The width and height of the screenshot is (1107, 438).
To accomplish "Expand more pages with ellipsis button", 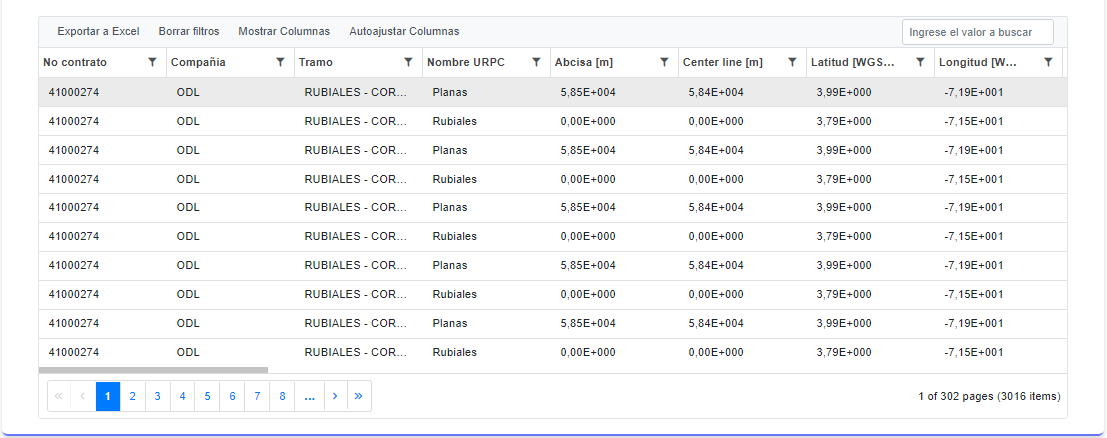I will pos(309,396).
